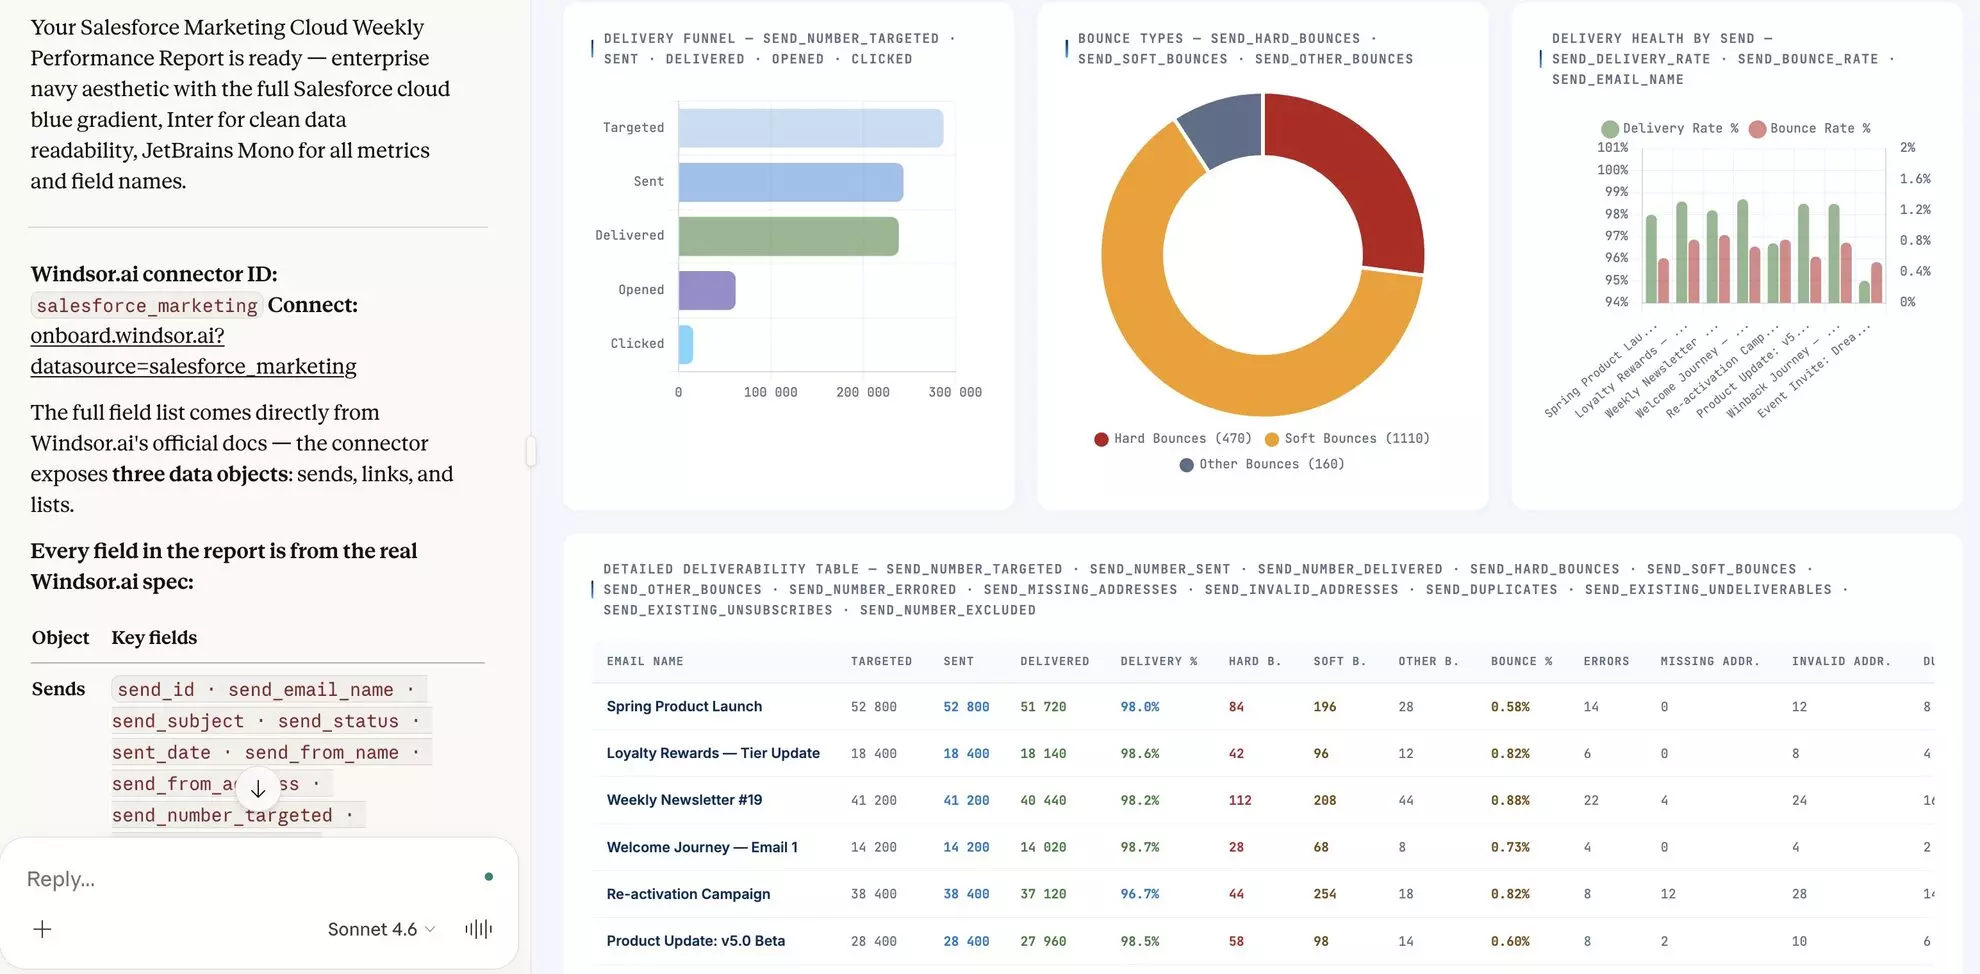Click the send_id field tag
1980x974 pixels.
[x=156, y=689]
